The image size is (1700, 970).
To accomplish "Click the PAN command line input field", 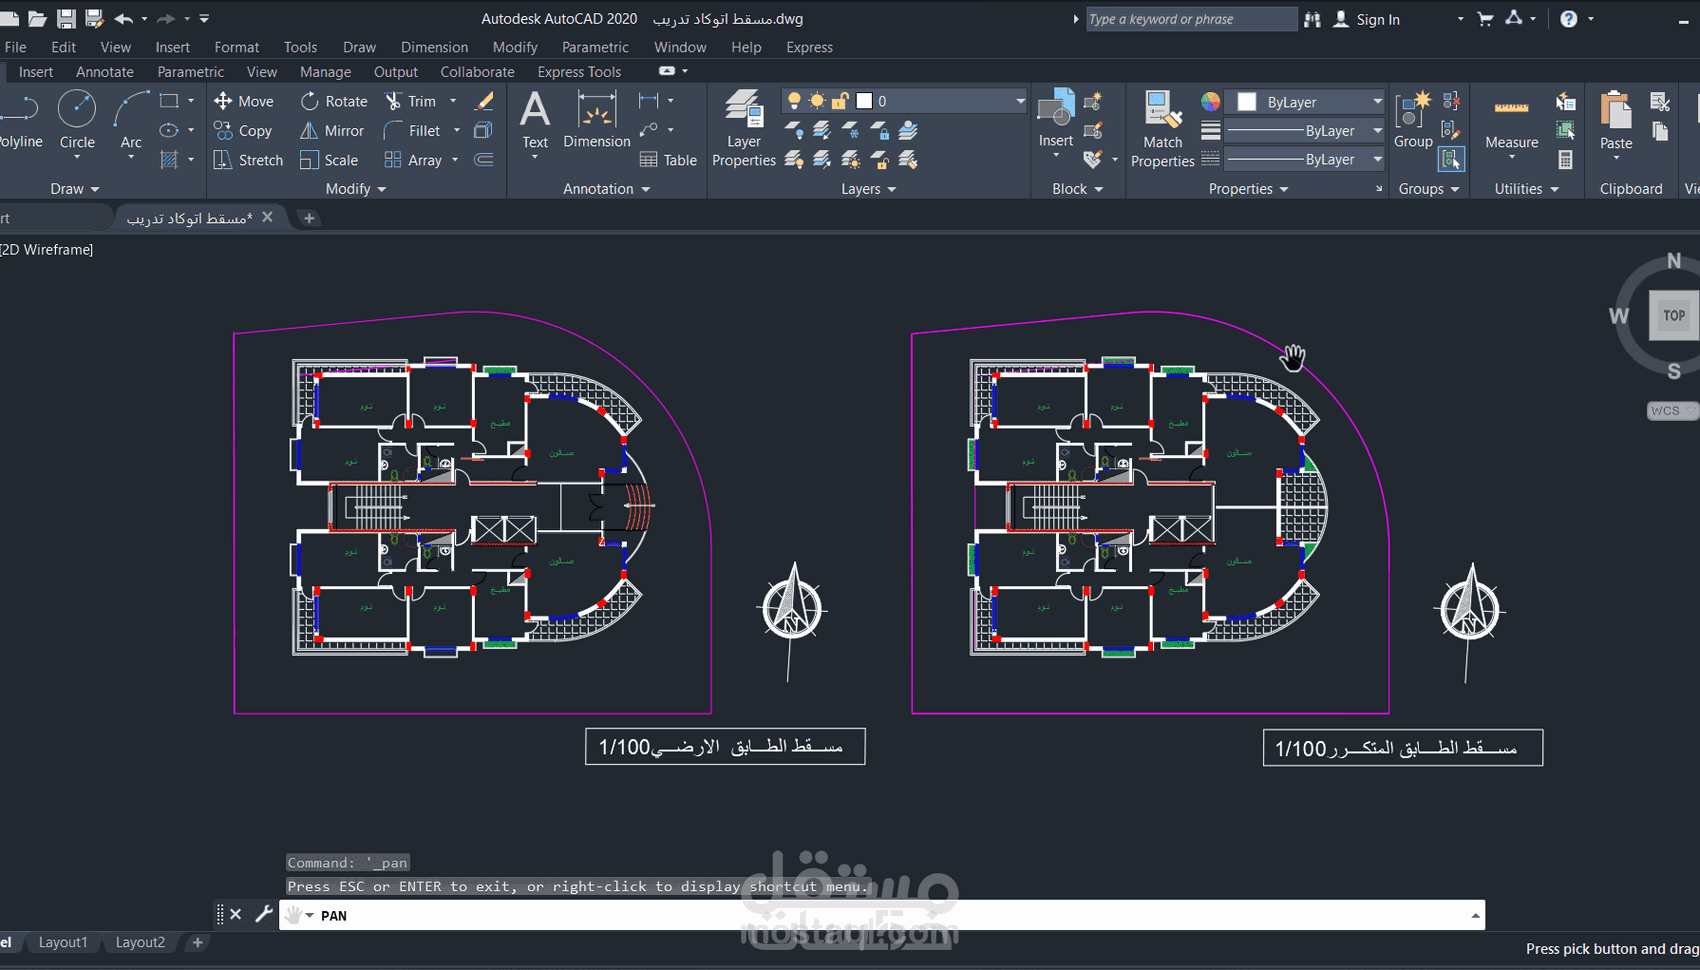I will point(881,915).
